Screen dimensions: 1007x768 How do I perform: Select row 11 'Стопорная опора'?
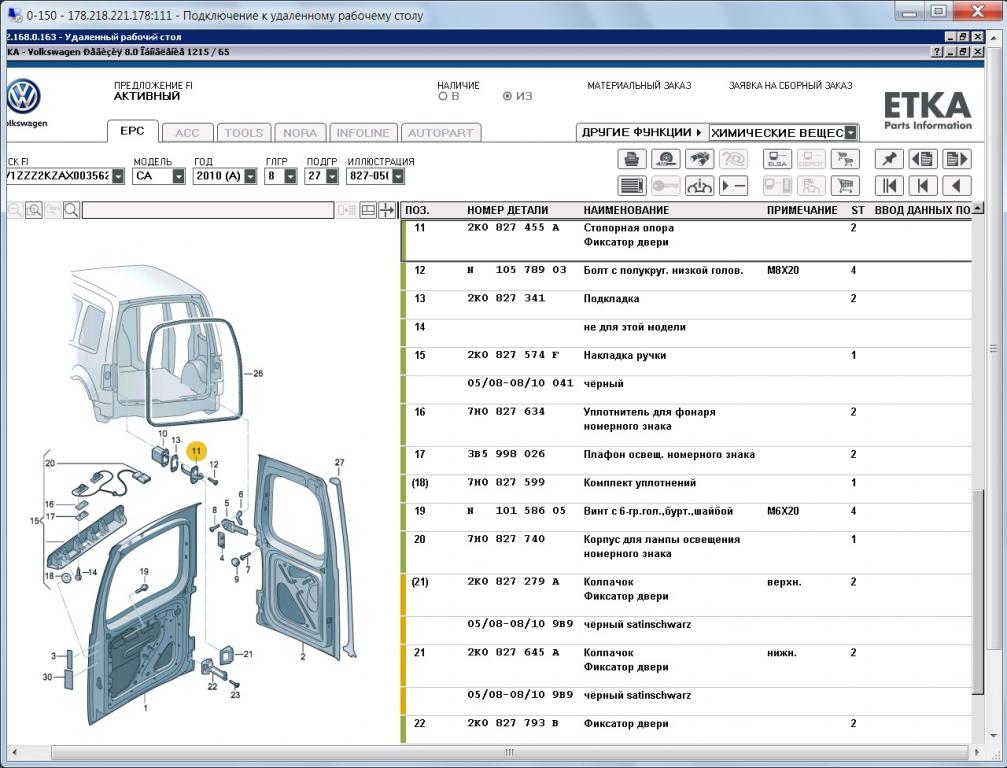(686, 240)
